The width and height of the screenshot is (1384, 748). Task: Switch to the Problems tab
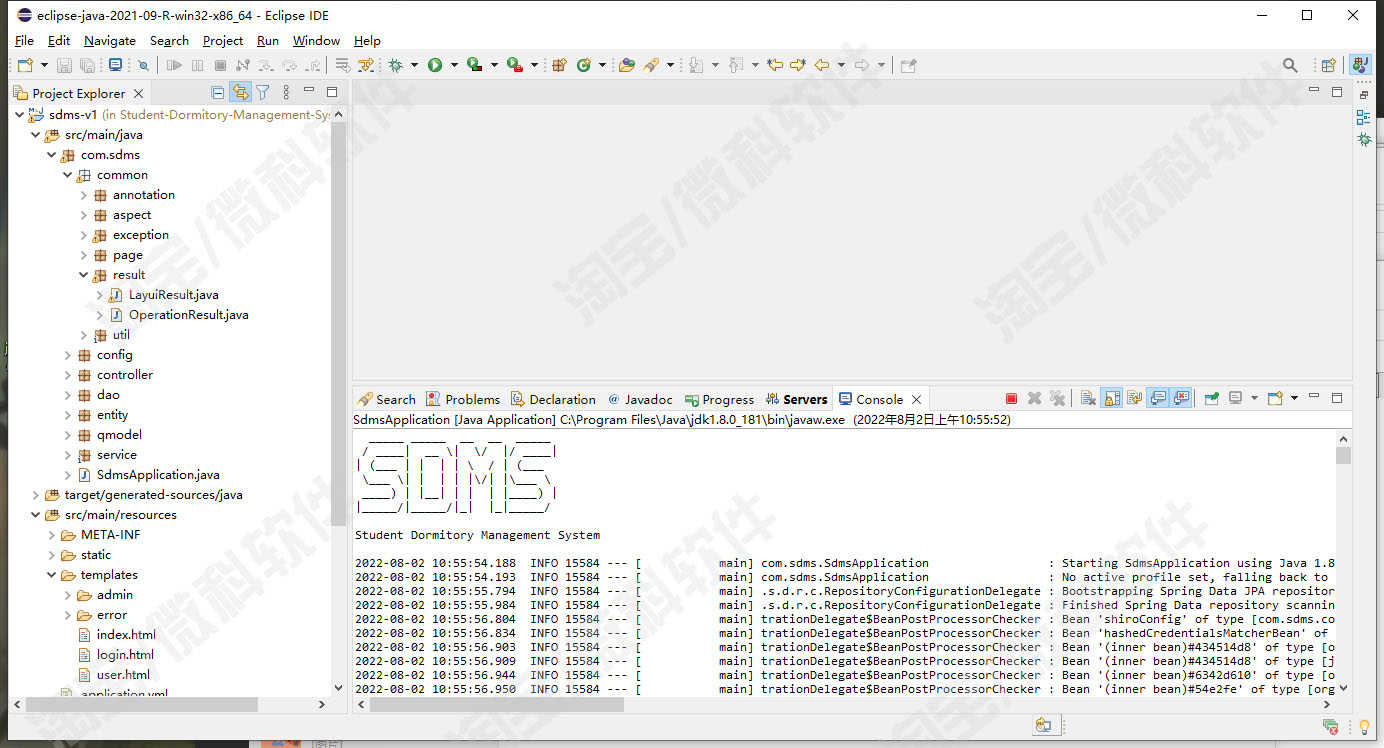tap(462, 399)
